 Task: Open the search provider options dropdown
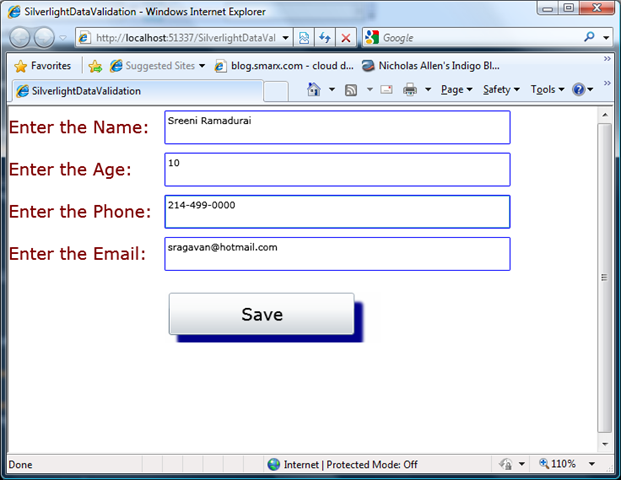click(606, 38)
